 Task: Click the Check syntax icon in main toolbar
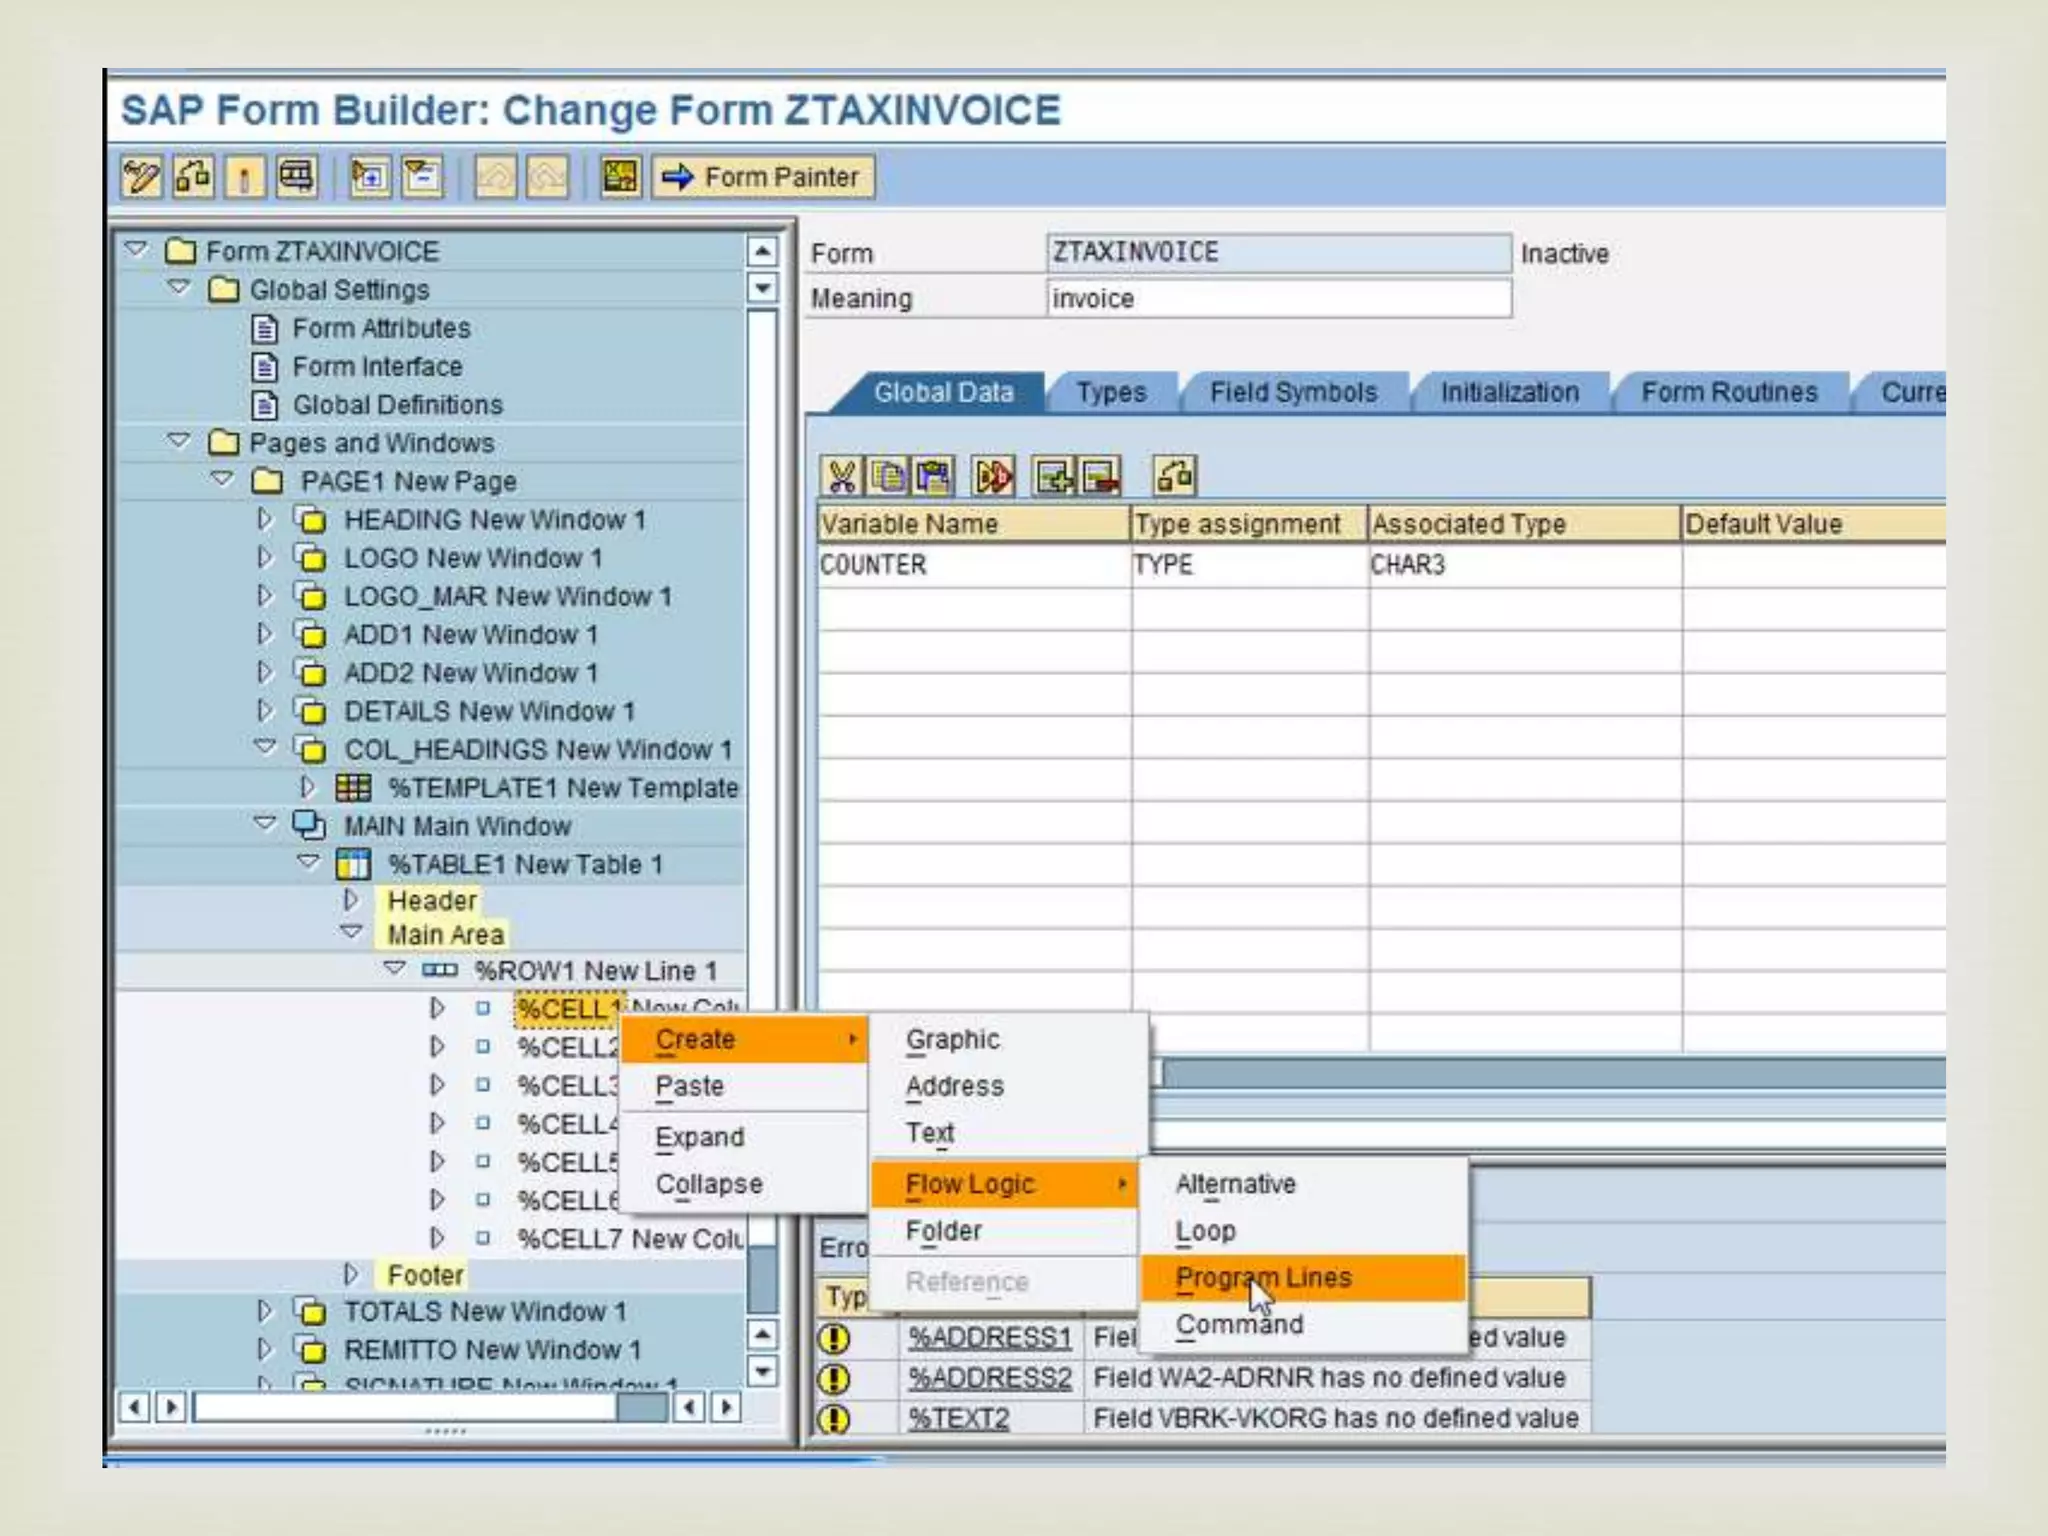tap(192, 177)
